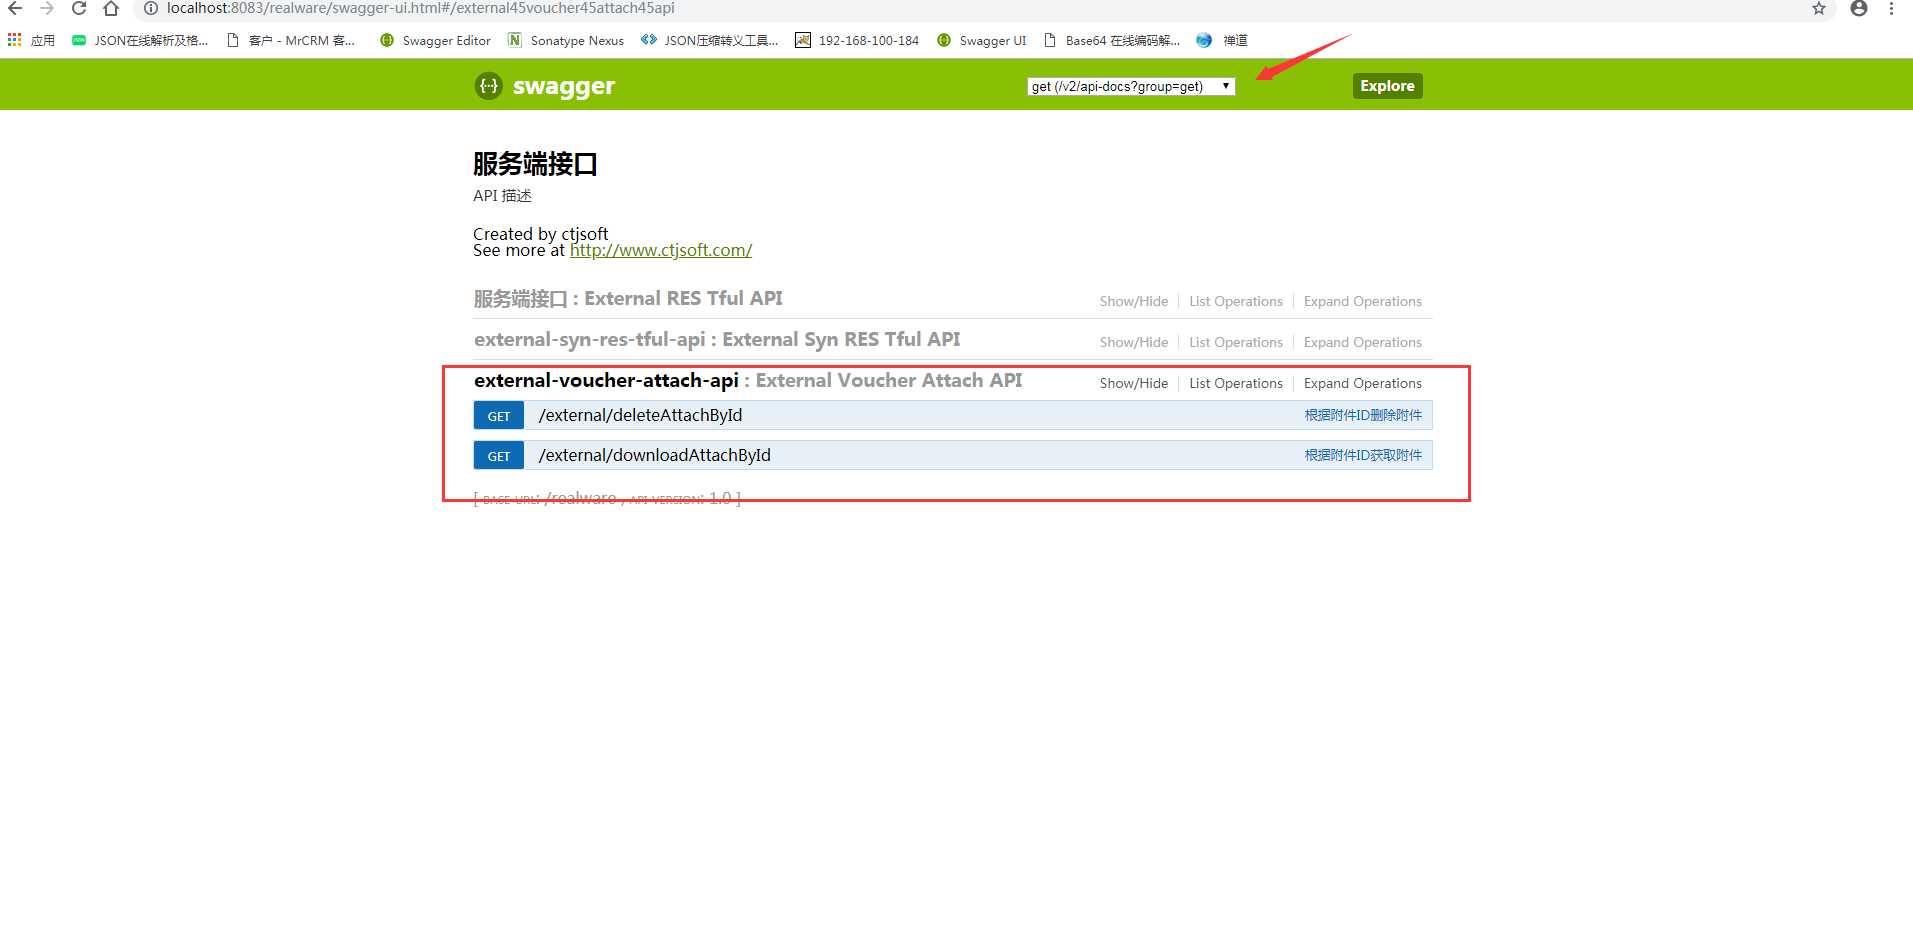Click the browser forward arrow
Image resolution: width=1913 pixels, height=930 pixels.
pyautogui.click(x=47, y=8)
